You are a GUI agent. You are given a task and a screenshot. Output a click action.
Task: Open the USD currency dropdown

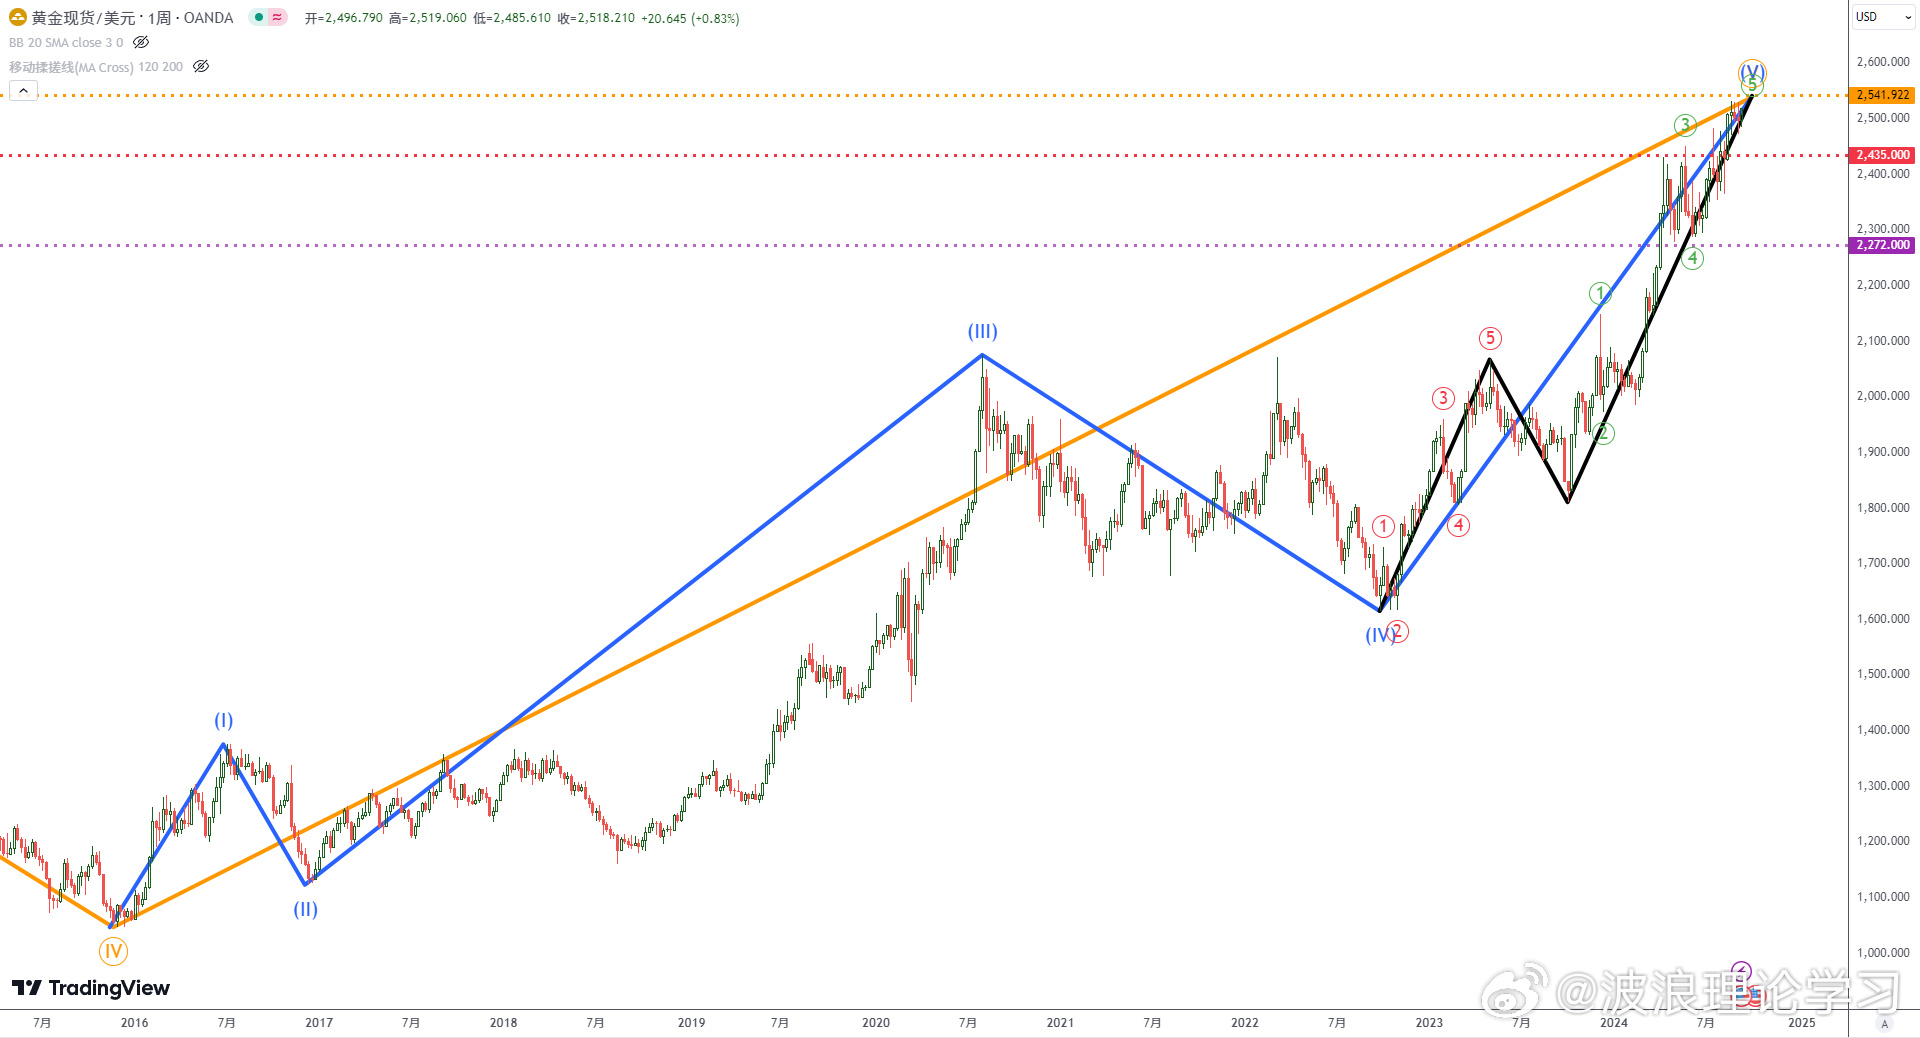coord(1884,17)
